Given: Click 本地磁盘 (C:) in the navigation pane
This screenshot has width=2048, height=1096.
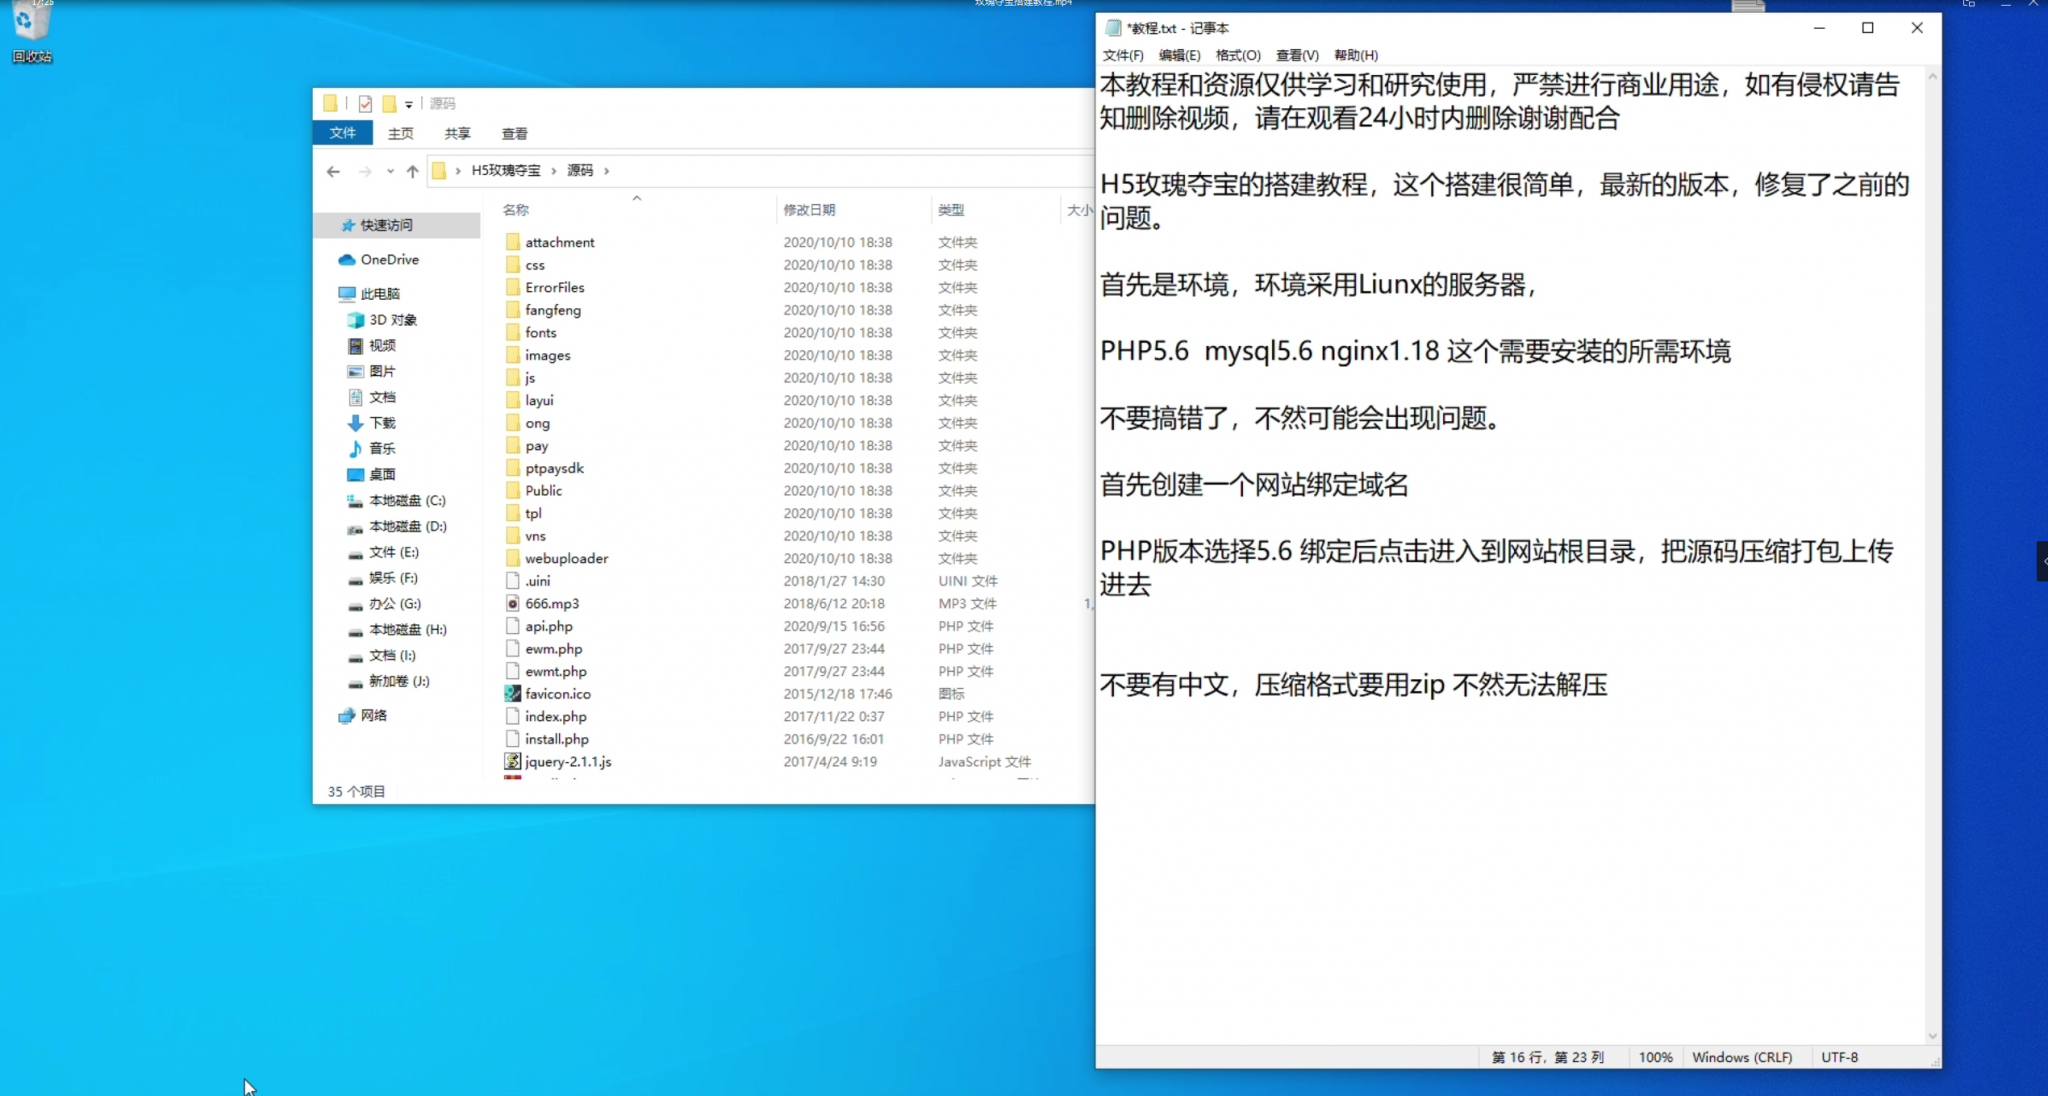Looking at the screenshot, I should [406, 500].
